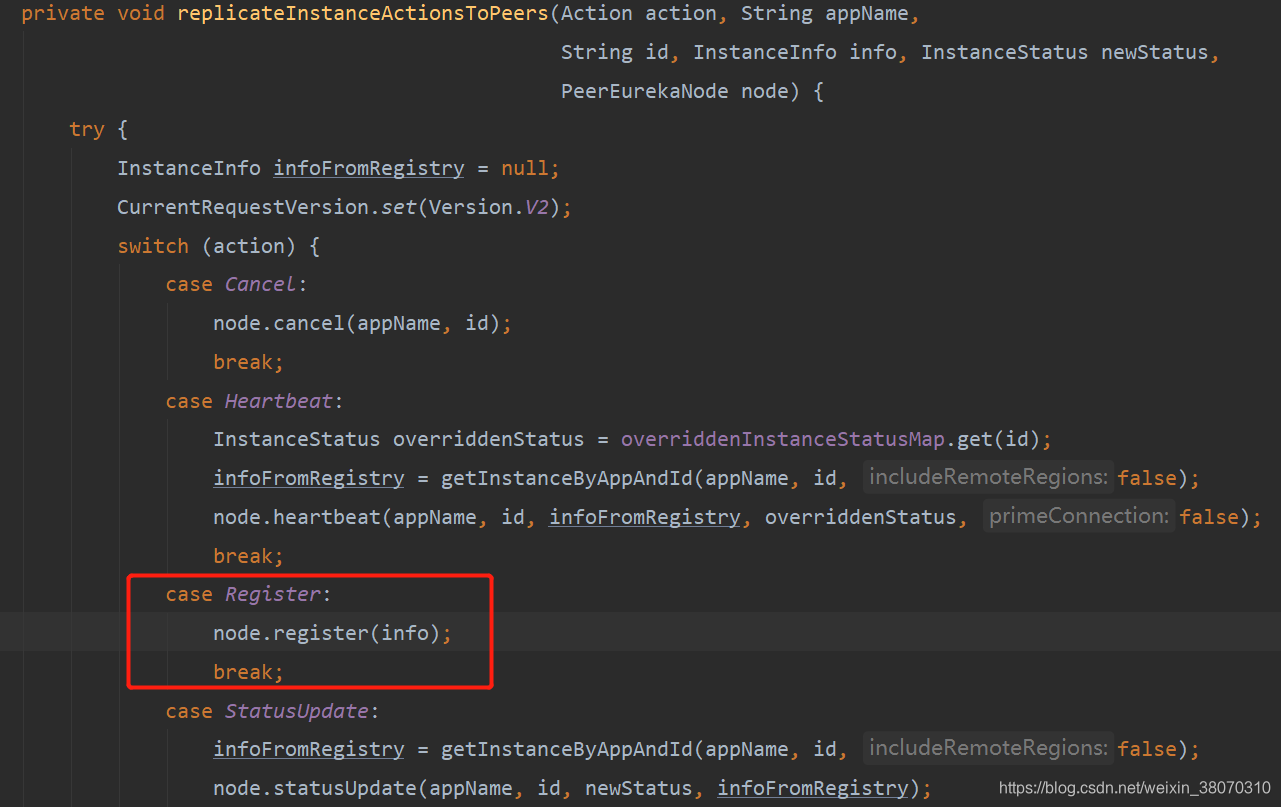
Task: Click 'includeRemoteRegions:' hint in StatusUpdate case
Action: tap(989, 748)
